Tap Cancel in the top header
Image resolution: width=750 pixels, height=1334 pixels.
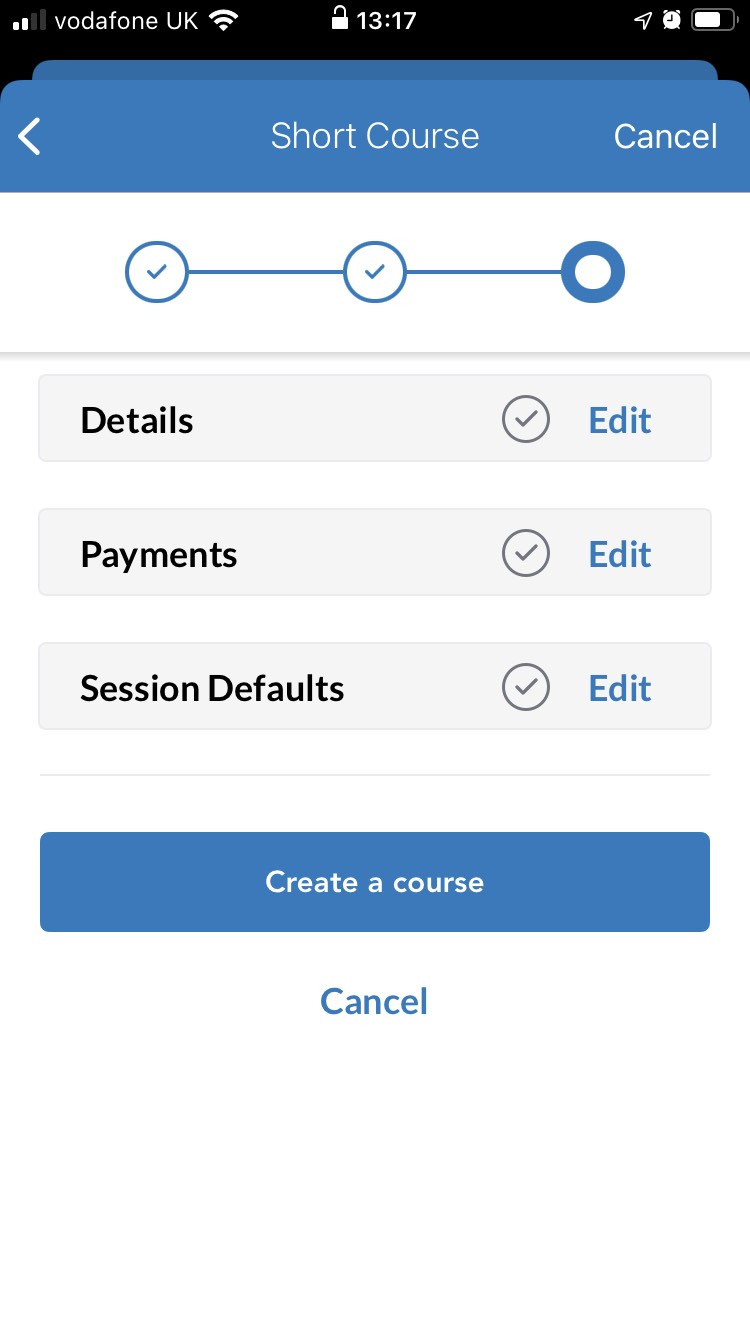[665, 137]
